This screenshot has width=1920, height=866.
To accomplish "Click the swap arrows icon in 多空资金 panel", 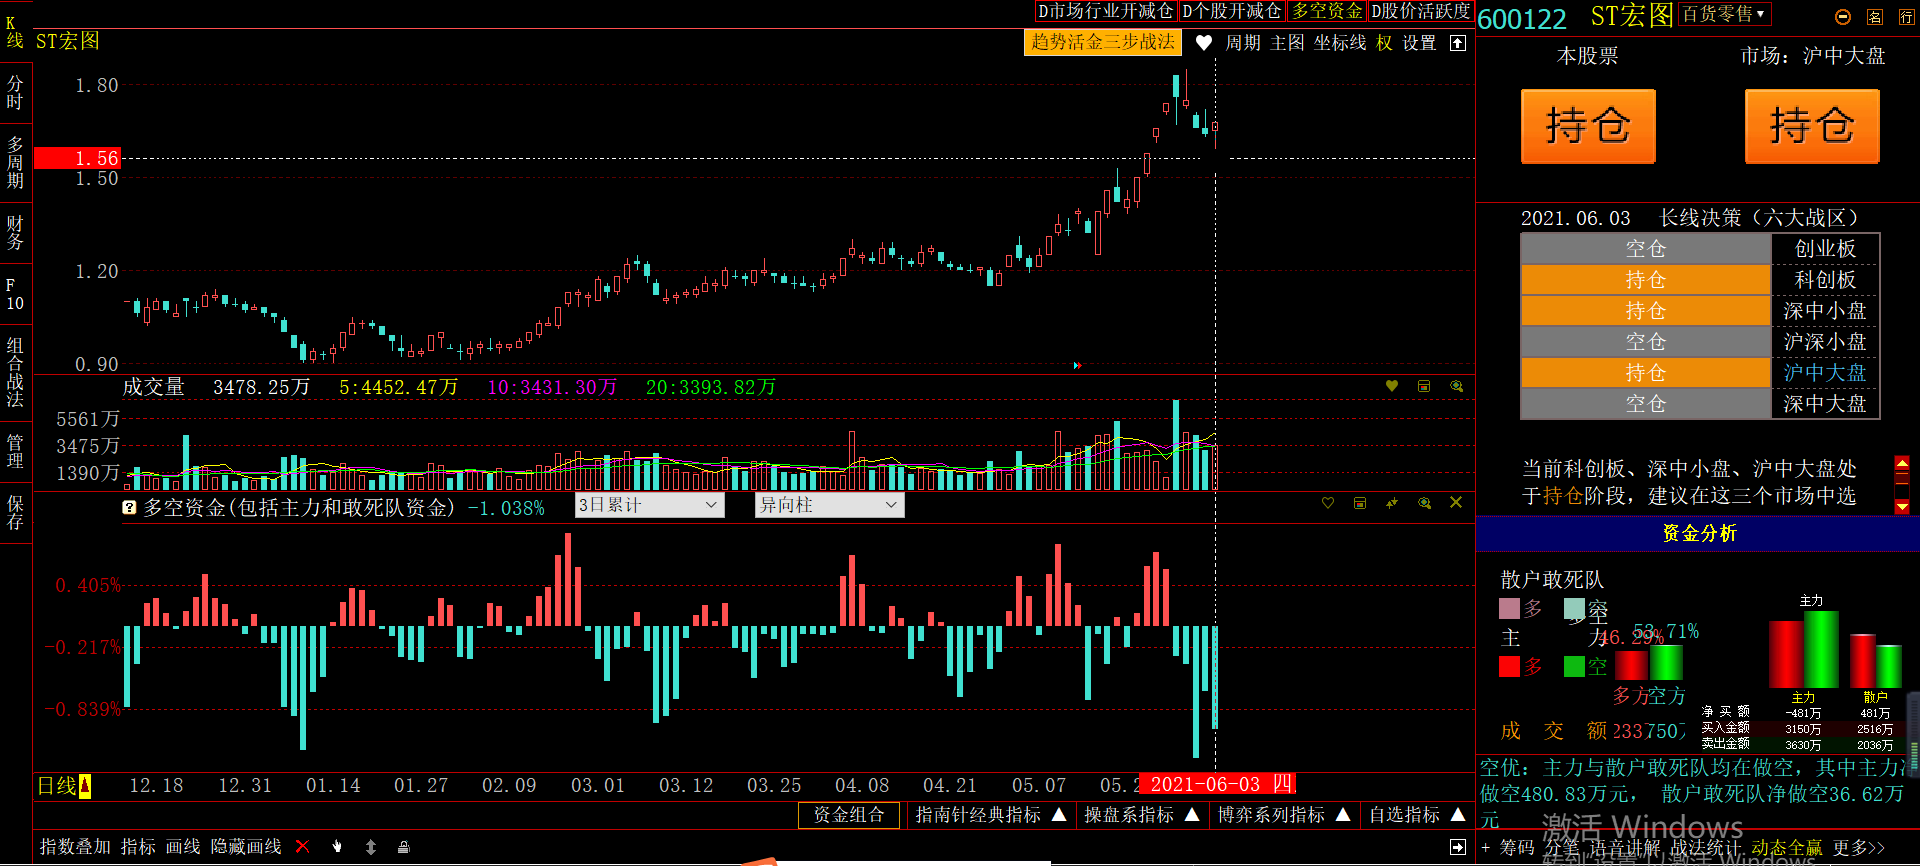I will (x=1392, y=503).
